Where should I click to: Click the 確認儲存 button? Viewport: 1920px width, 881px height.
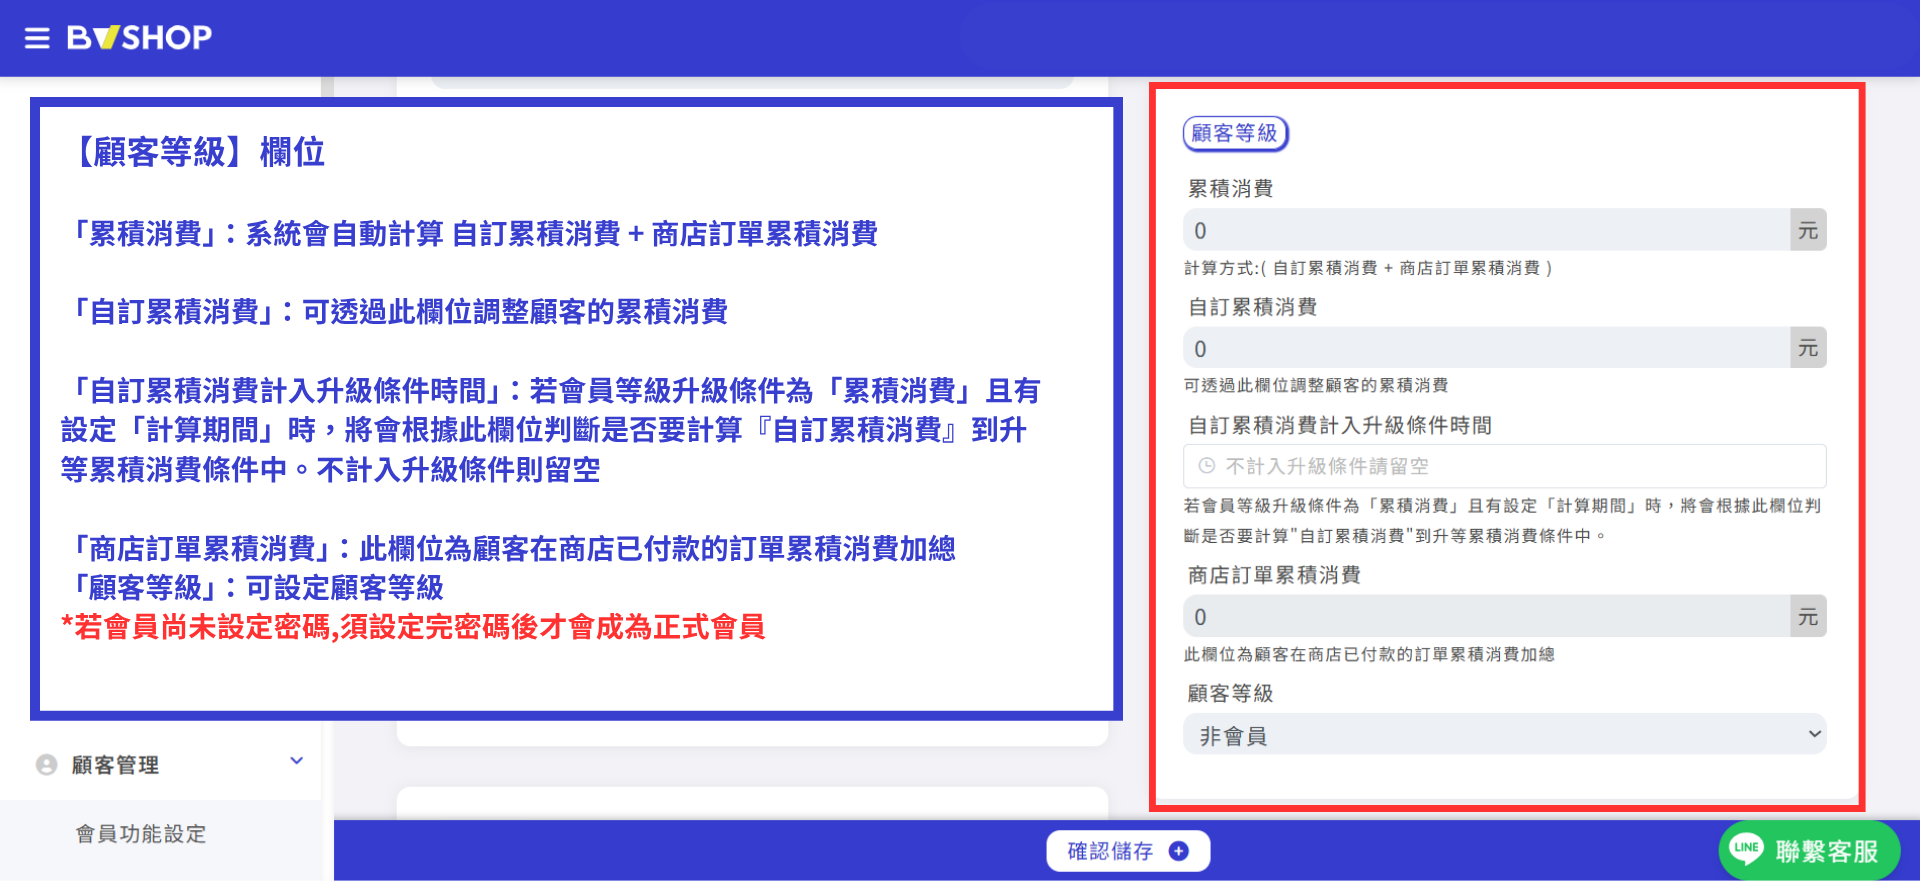pos(1128,851)
